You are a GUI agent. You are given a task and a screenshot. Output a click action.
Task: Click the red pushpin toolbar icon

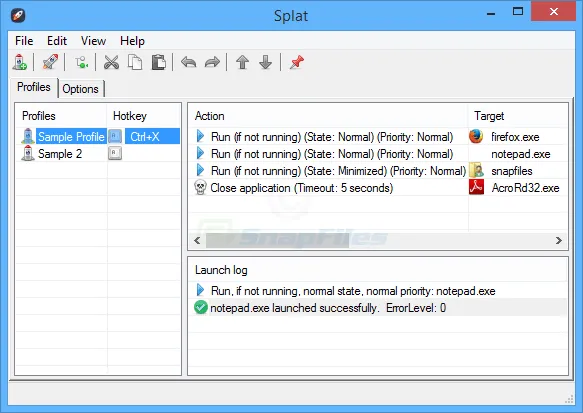click(x=296, y=62)
